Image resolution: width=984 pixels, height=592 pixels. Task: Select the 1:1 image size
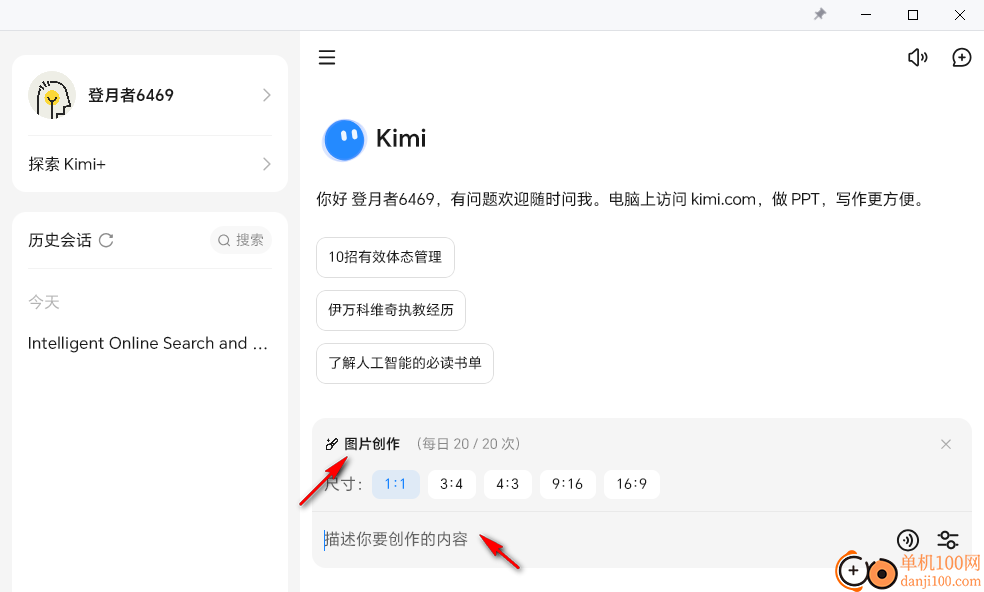[x=395, y=484]
